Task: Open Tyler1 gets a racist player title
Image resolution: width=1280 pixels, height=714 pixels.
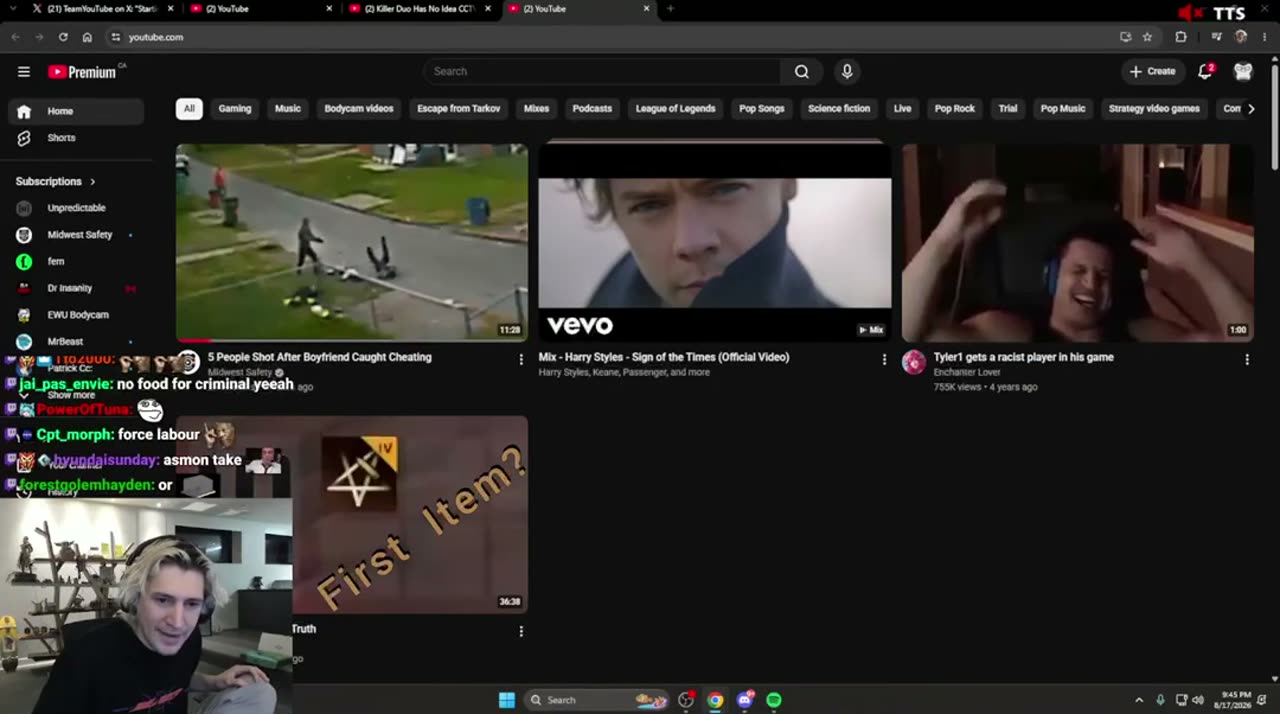Action: (x=1023, y=357)
